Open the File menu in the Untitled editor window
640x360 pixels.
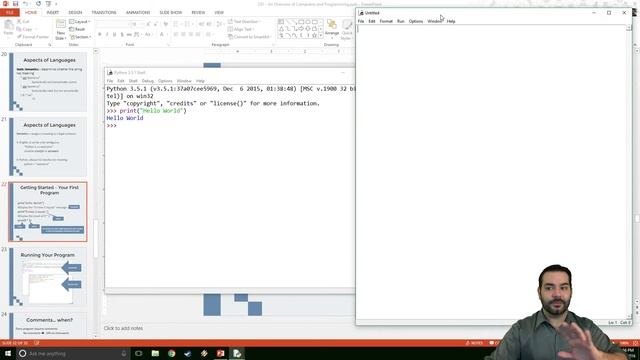361,21
